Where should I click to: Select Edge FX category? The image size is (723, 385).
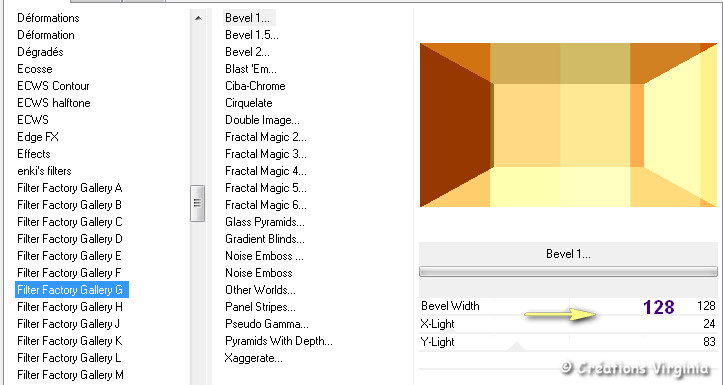point(38,137)
